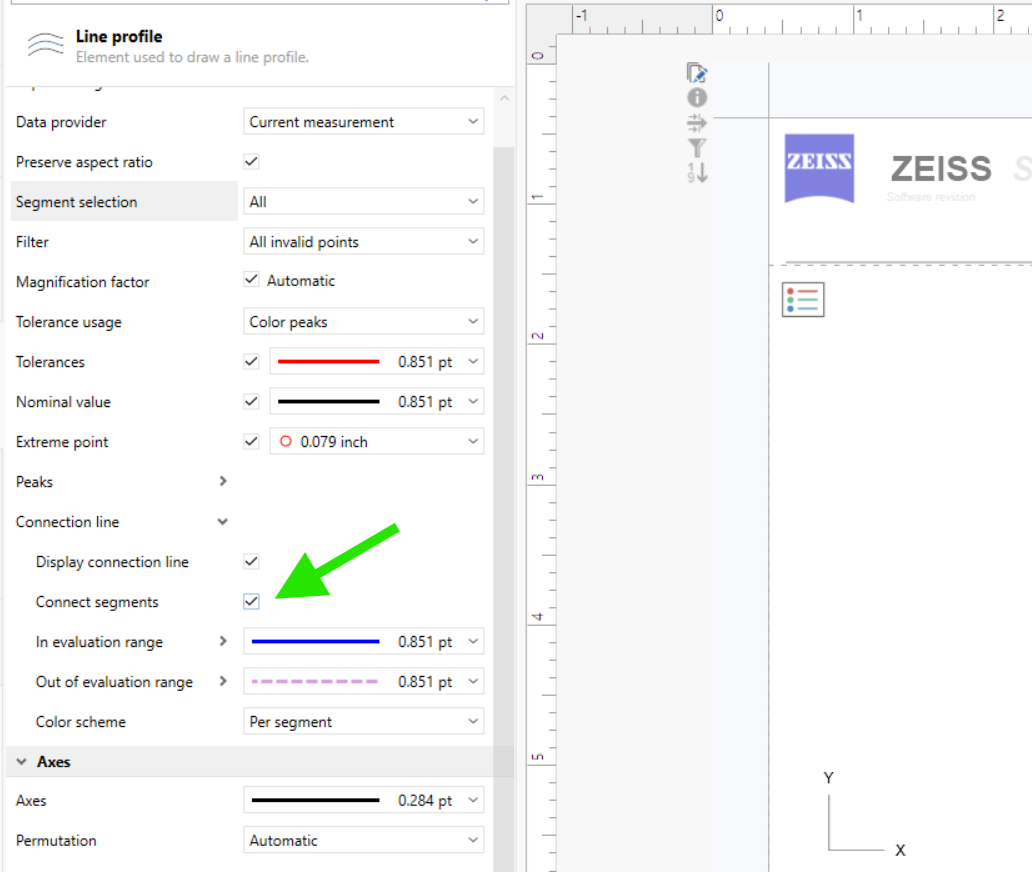Open Nominal value line style dropdown
The width and height of the screenshot is (1032, 872).
click(376, 401)
